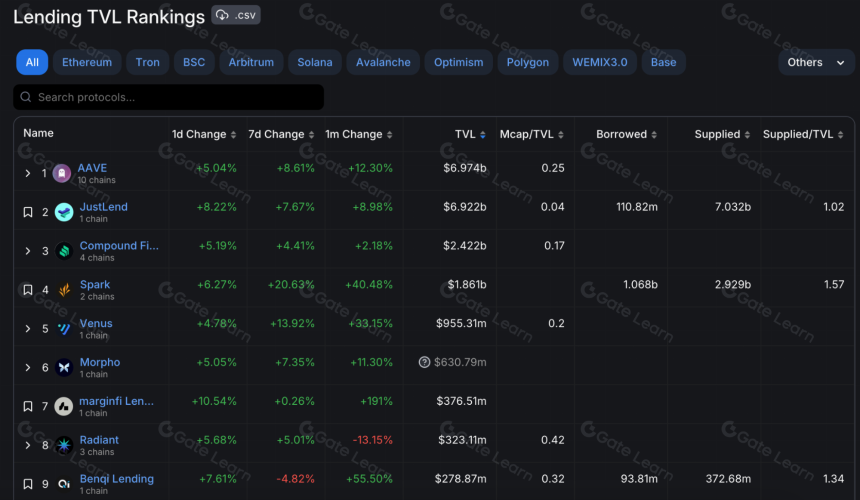Screen dimensions: 860x500
Task: Click the JustLend logo icon
Action: (64, 212)
